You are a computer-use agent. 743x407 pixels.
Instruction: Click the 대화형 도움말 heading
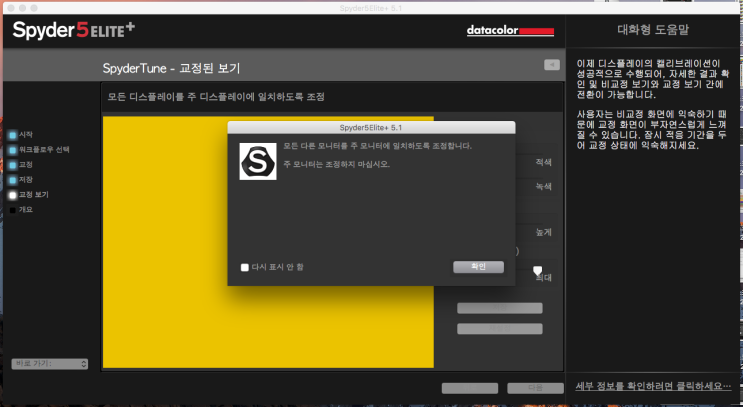652,30
